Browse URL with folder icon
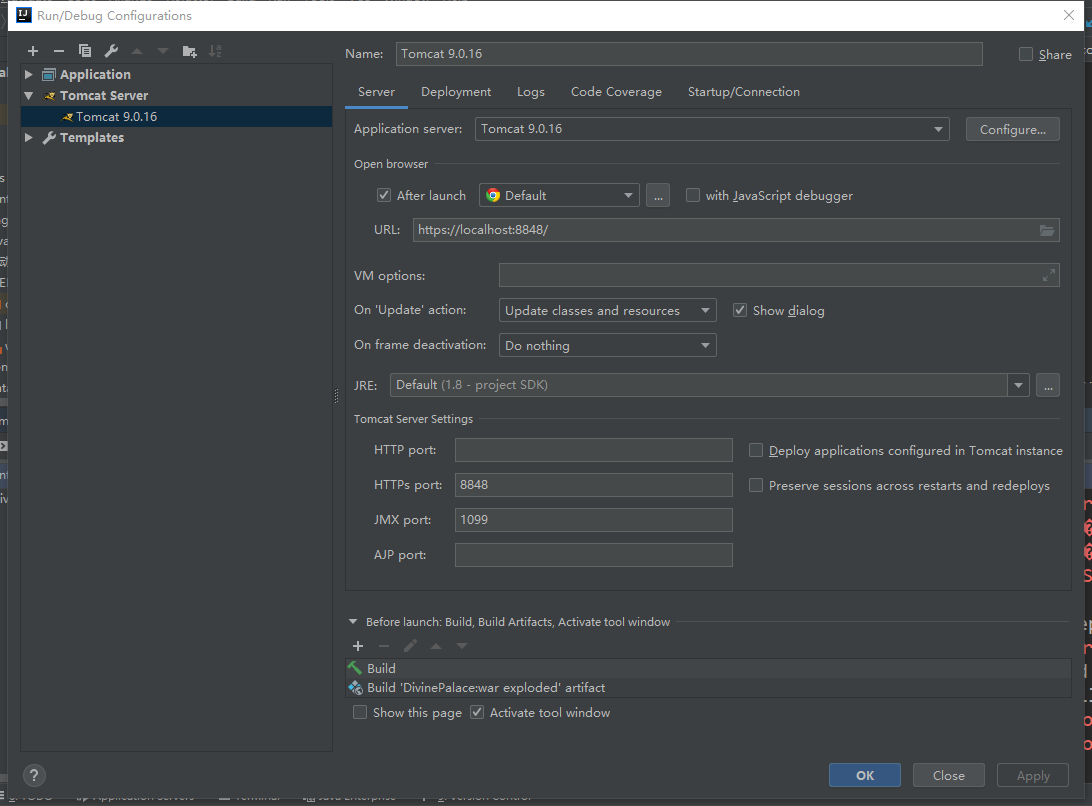This screenshot has width=1092, height=806. click(1047, 230)
